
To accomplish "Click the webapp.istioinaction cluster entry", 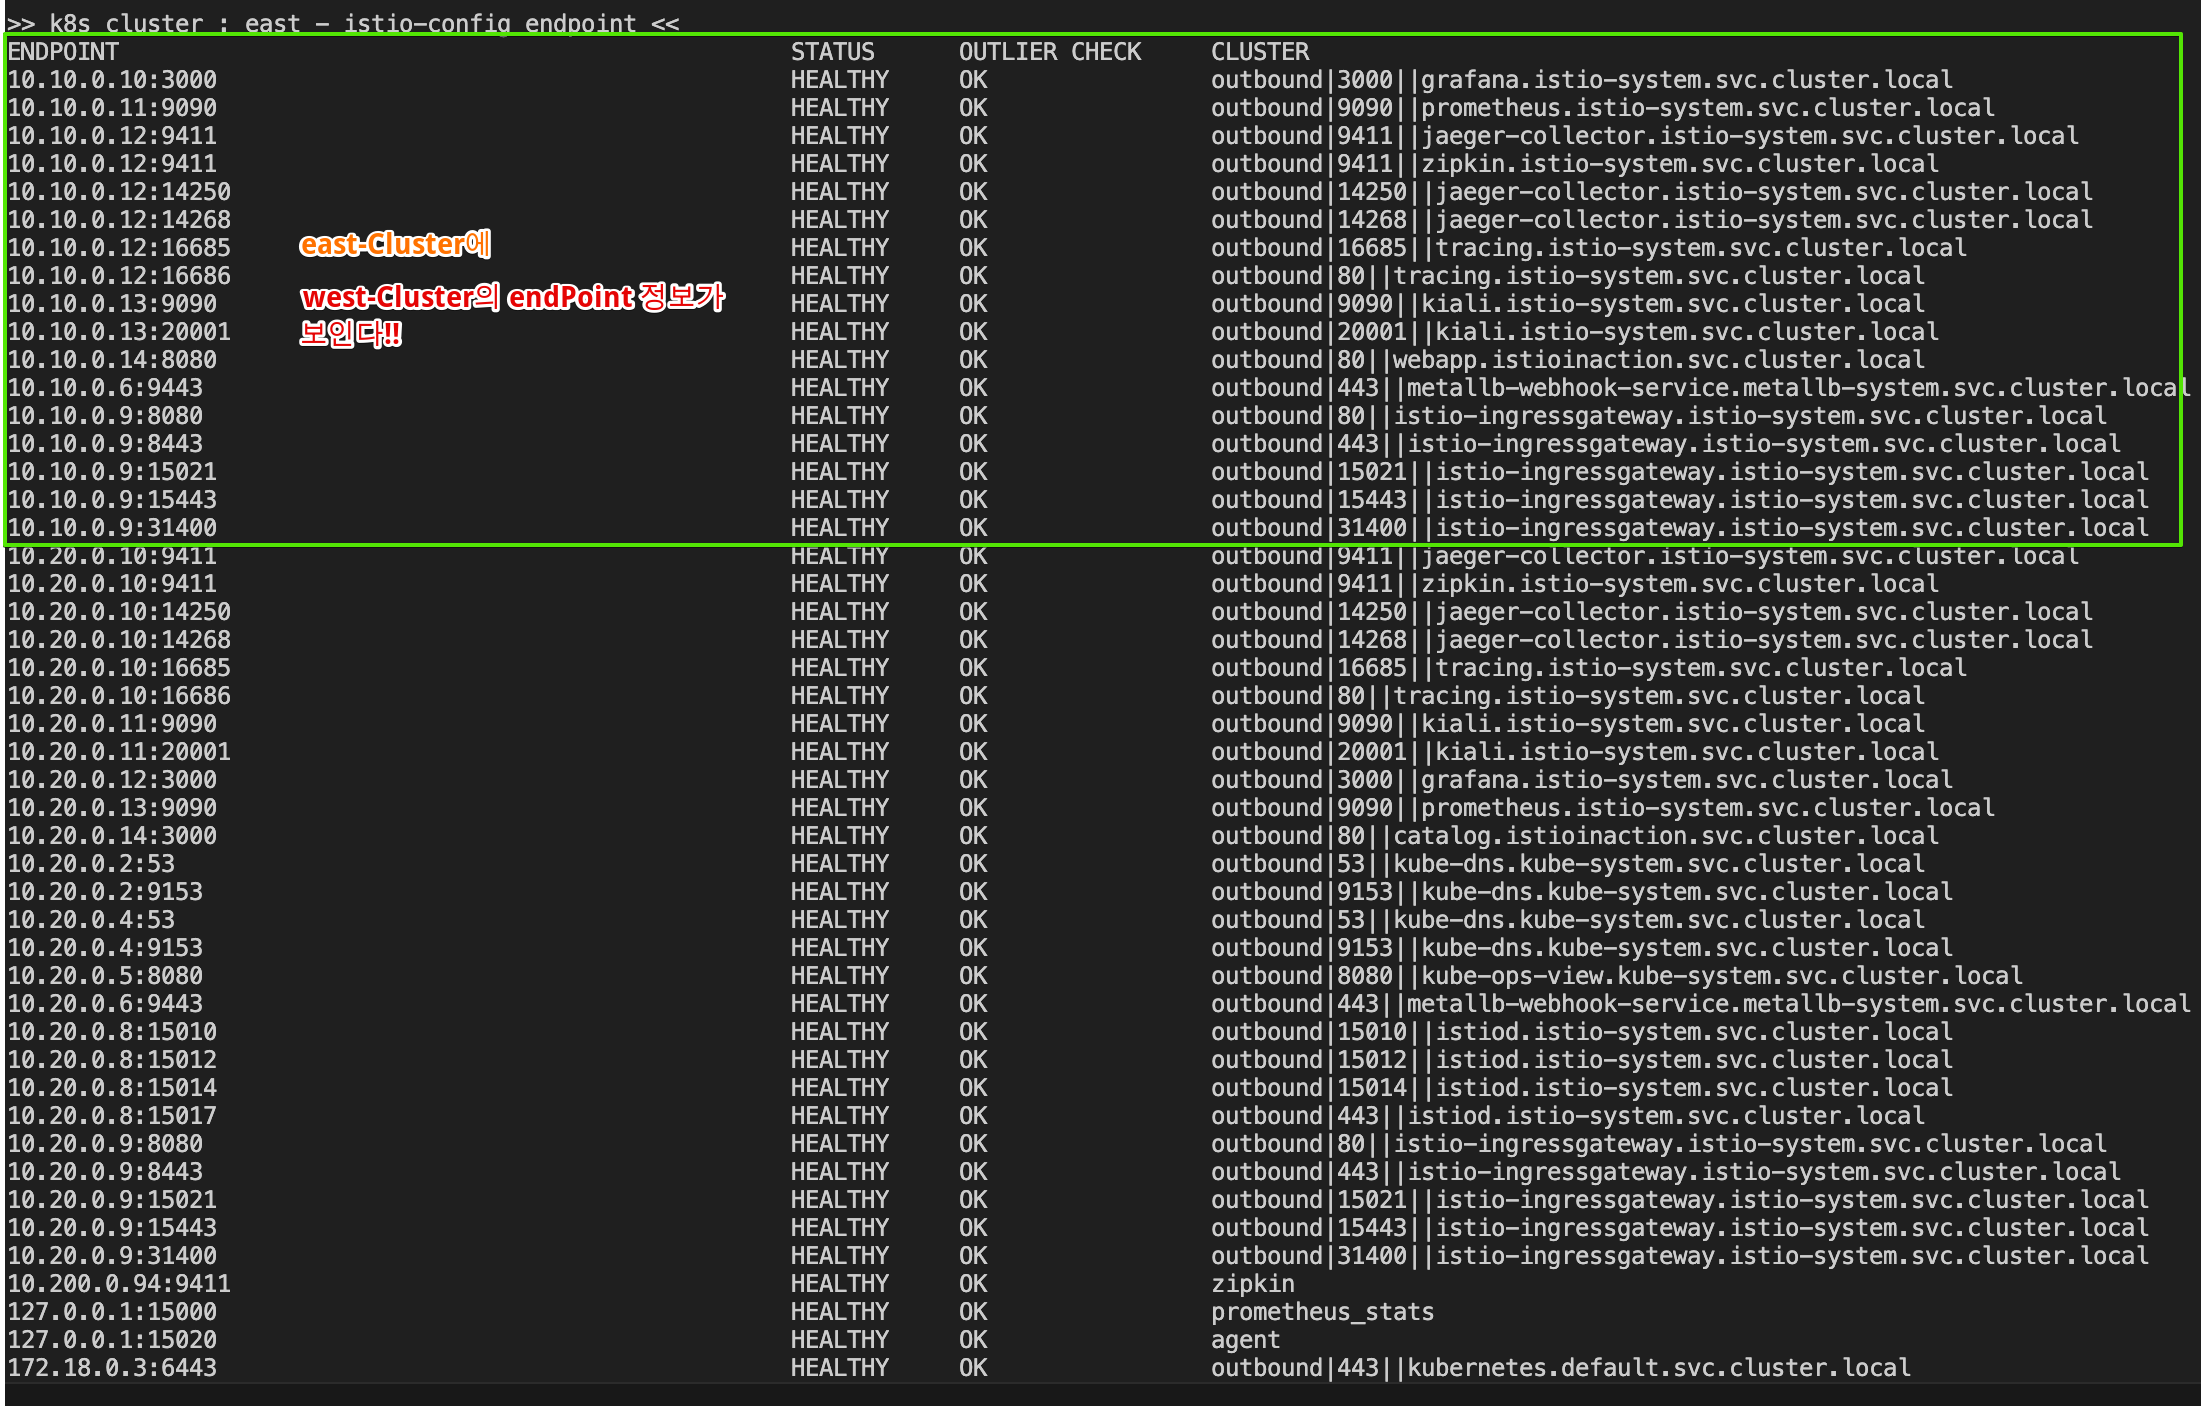I will pyautogui.click(x=1566, y=360).
